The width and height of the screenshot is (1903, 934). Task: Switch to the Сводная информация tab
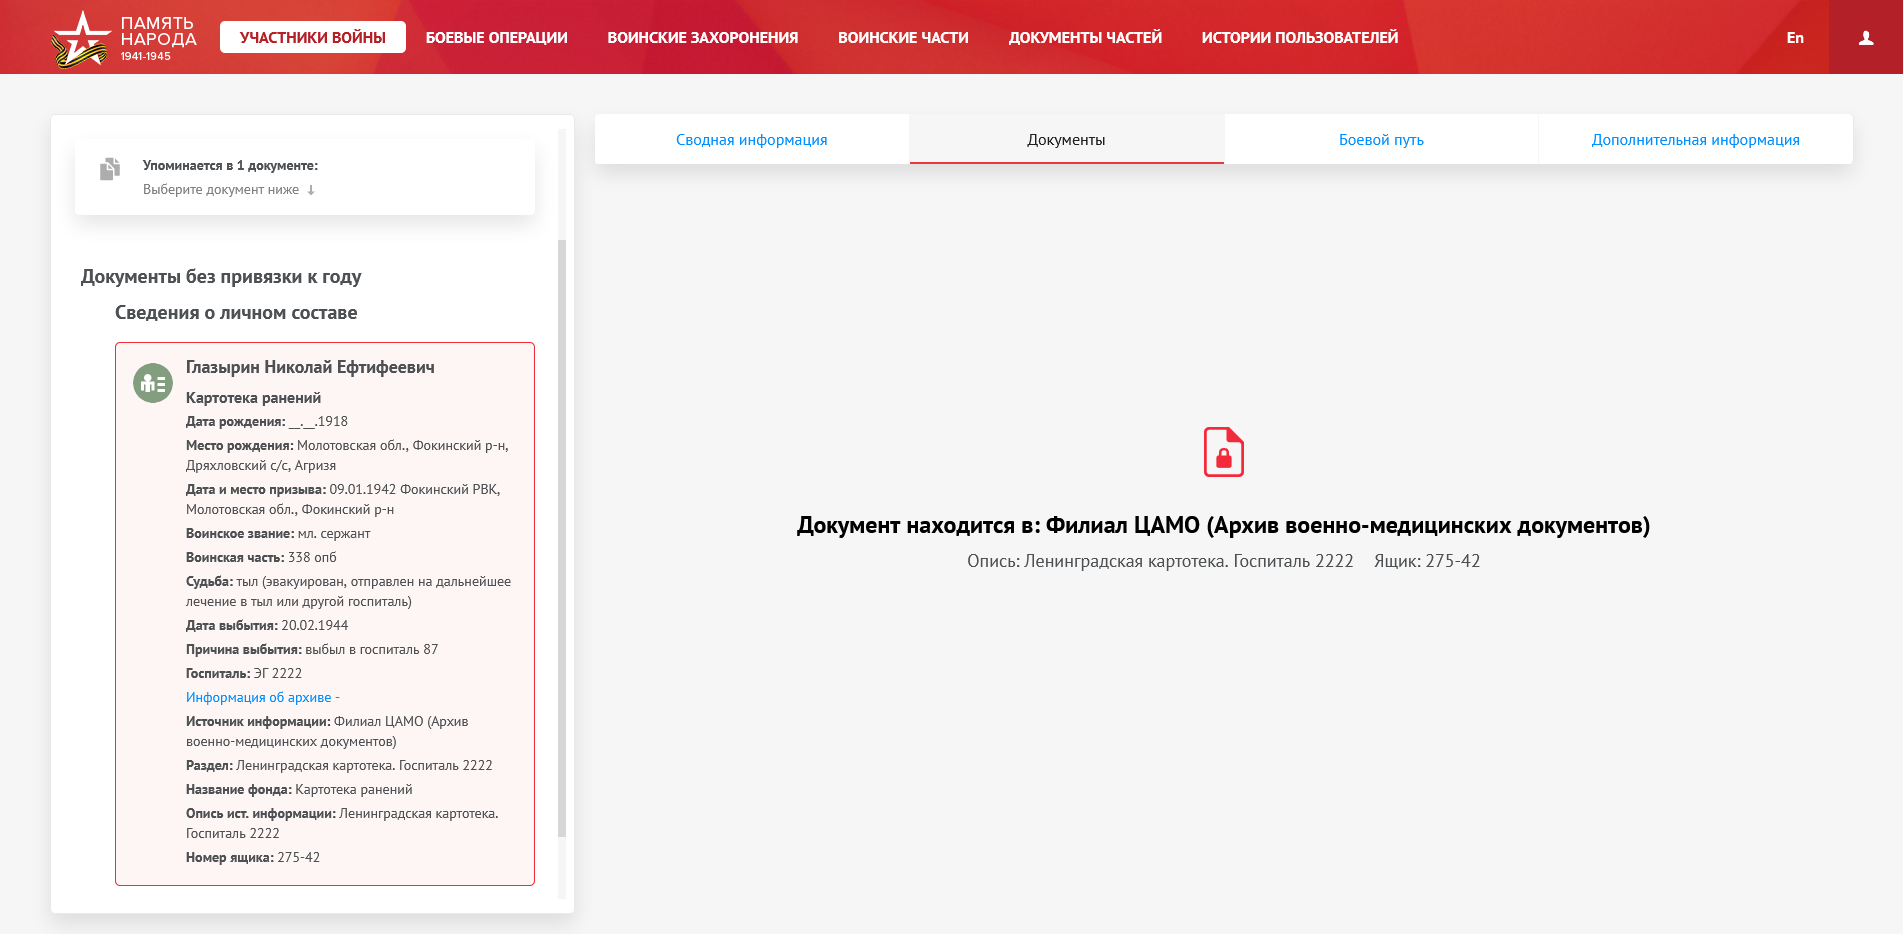pyautogui.click(x=751, y=140)
